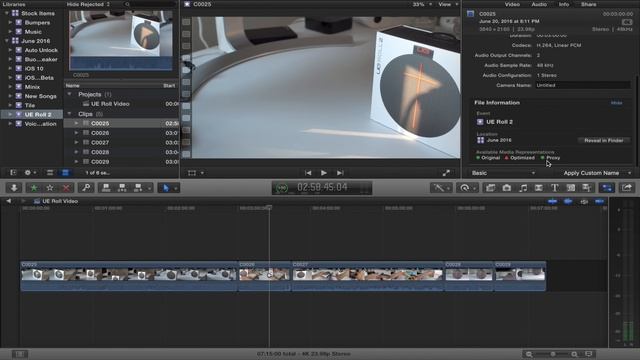This screenshot has width=640, height=360.
Task: Open clip appearance options icon
Action: (589, 354)
